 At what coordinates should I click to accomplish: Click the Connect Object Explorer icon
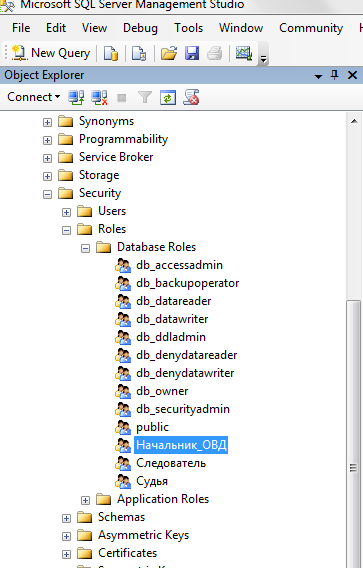click(76, 97)
